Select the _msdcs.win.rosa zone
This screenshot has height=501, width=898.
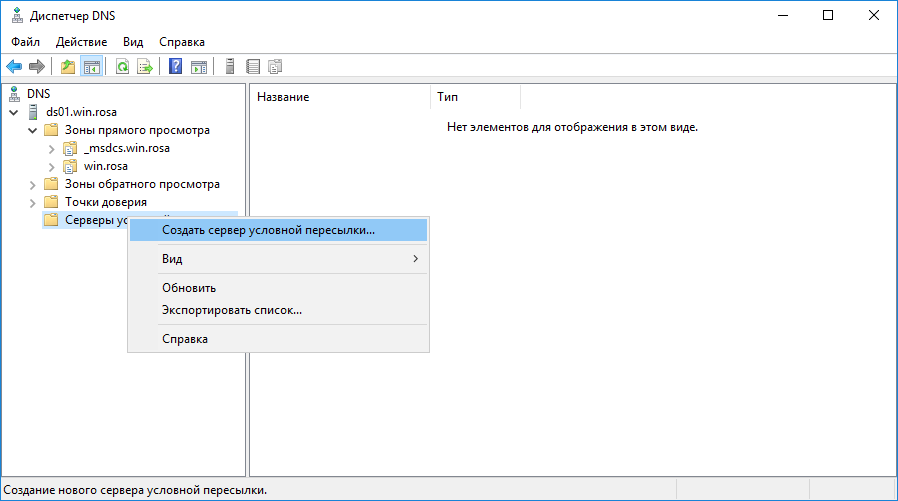coord(126,148)
